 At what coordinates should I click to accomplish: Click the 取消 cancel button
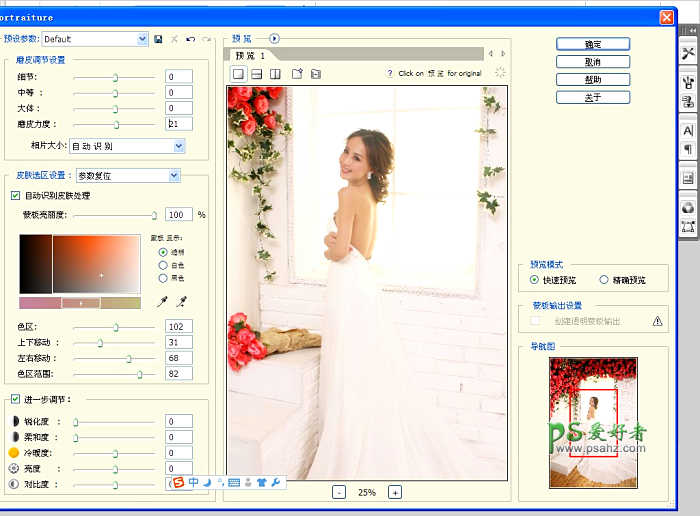click(593, 62)
